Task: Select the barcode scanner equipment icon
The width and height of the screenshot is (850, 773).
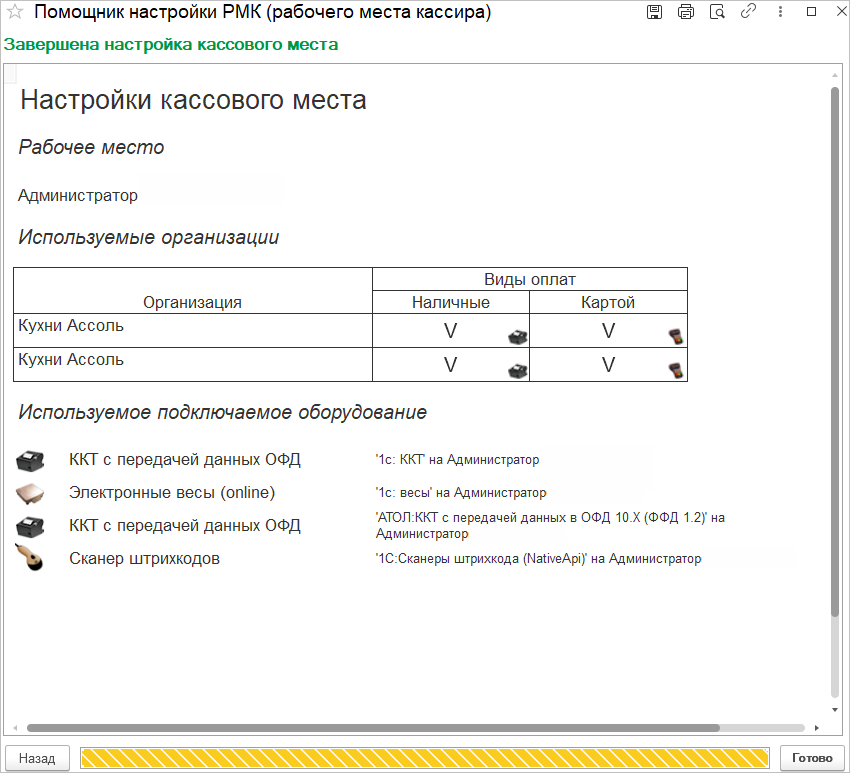Action: pyautogui.click(x=29, y=557)
